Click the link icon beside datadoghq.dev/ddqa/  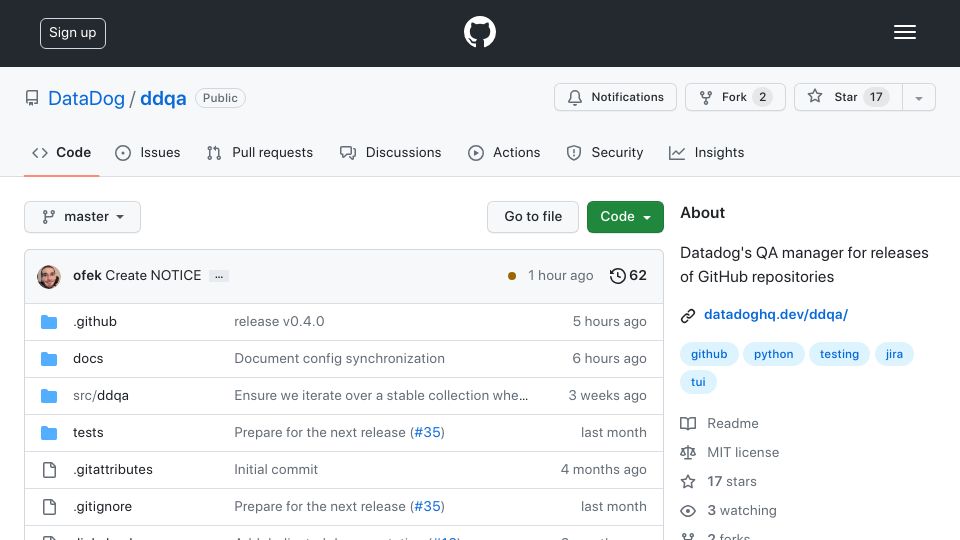click(688, 315)
